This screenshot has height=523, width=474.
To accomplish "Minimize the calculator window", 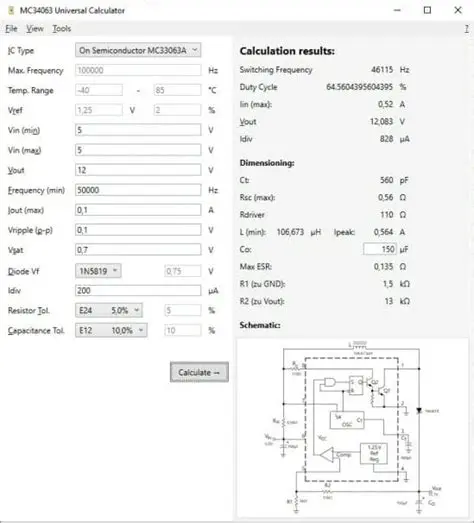I will (x=397, y=10).
